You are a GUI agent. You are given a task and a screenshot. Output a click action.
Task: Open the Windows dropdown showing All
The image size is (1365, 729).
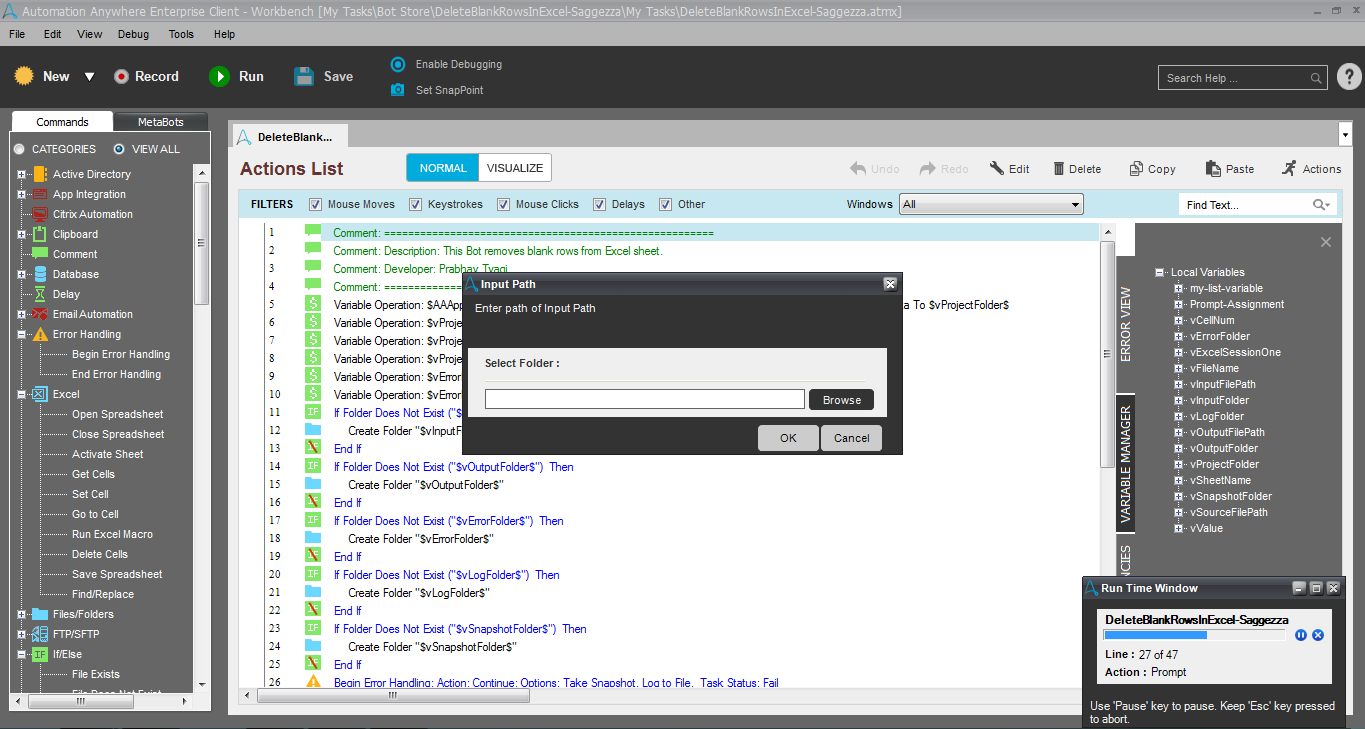[x=991, y=204]
